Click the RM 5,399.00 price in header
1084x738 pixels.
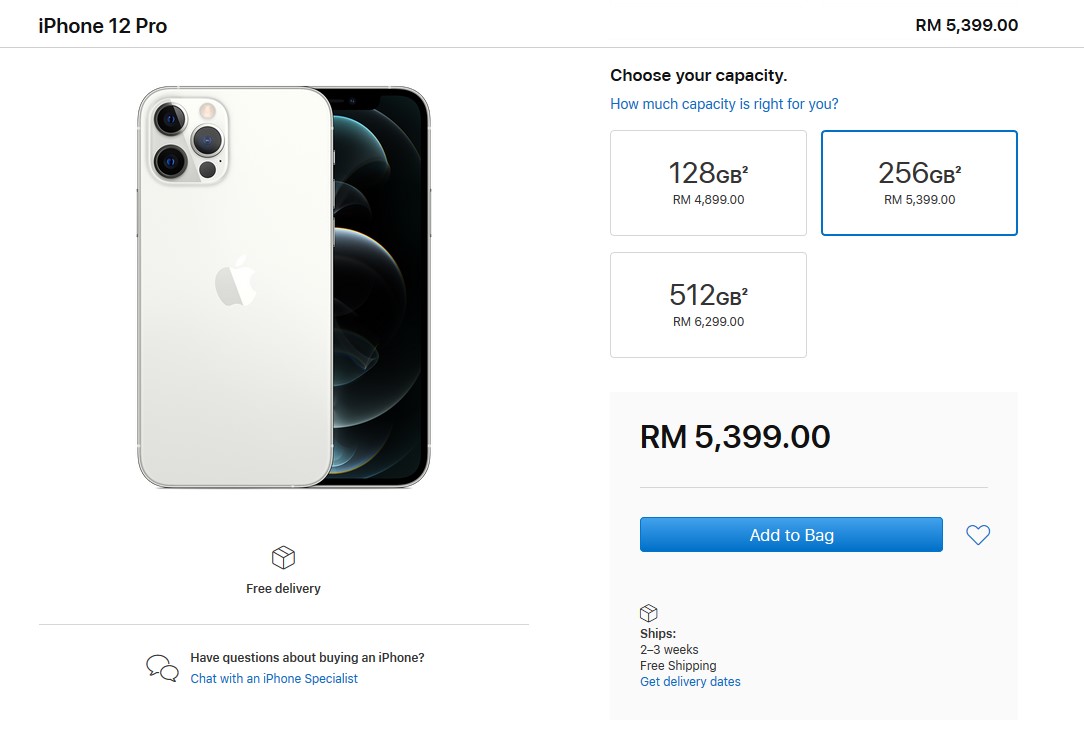pos(966,26)
